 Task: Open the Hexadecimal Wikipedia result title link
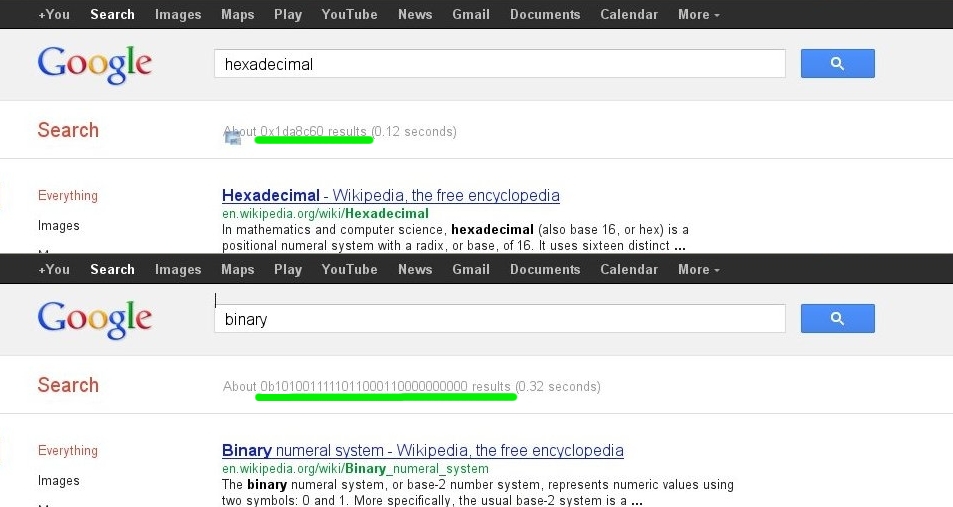(x=390, y=195)
